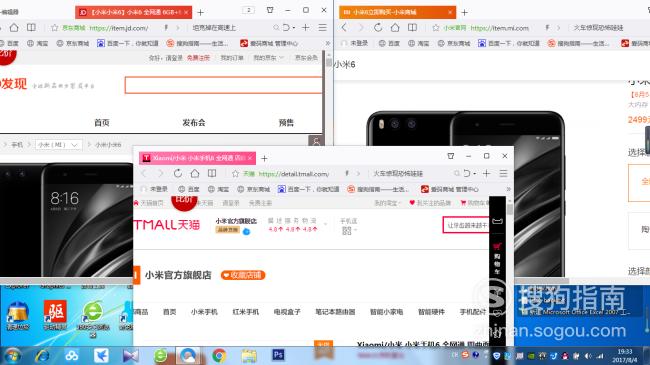
Task: Click TMALL天猫 logo
Action: tap(167, 225)
